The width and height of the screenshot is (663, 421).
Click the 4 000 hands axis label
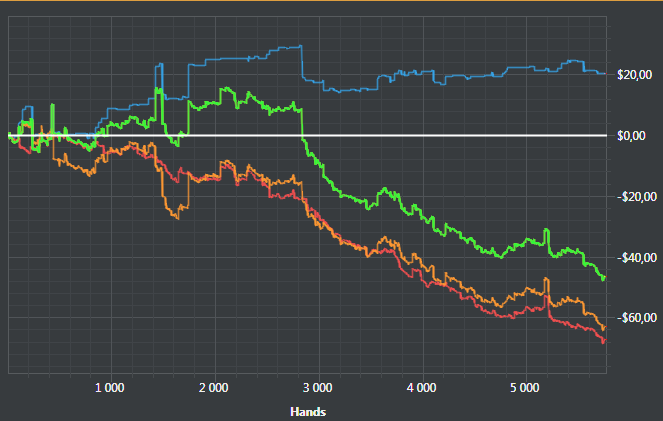[x=422, y=388]
